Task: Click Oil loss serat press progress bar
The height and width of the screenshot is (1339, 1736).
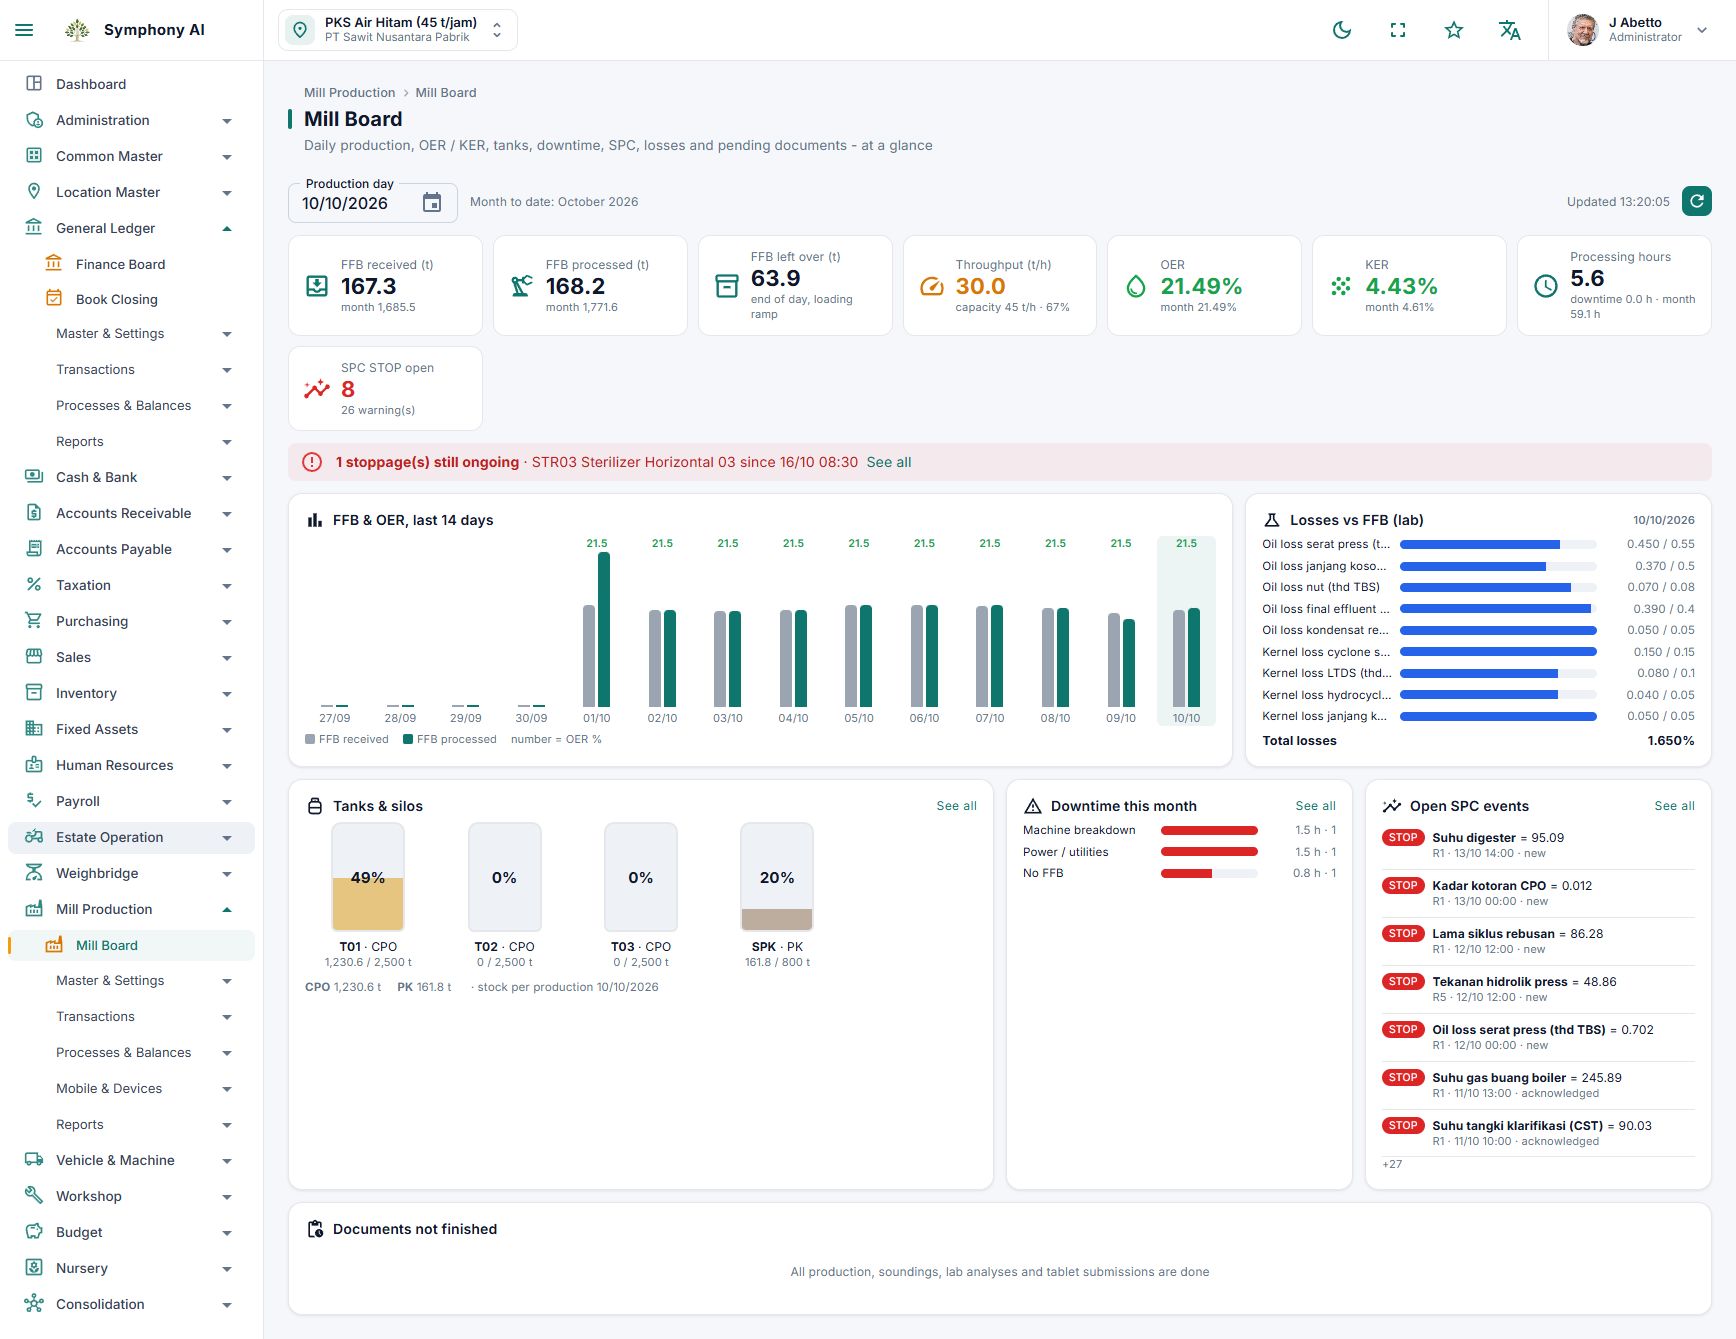Action: 1498,544
